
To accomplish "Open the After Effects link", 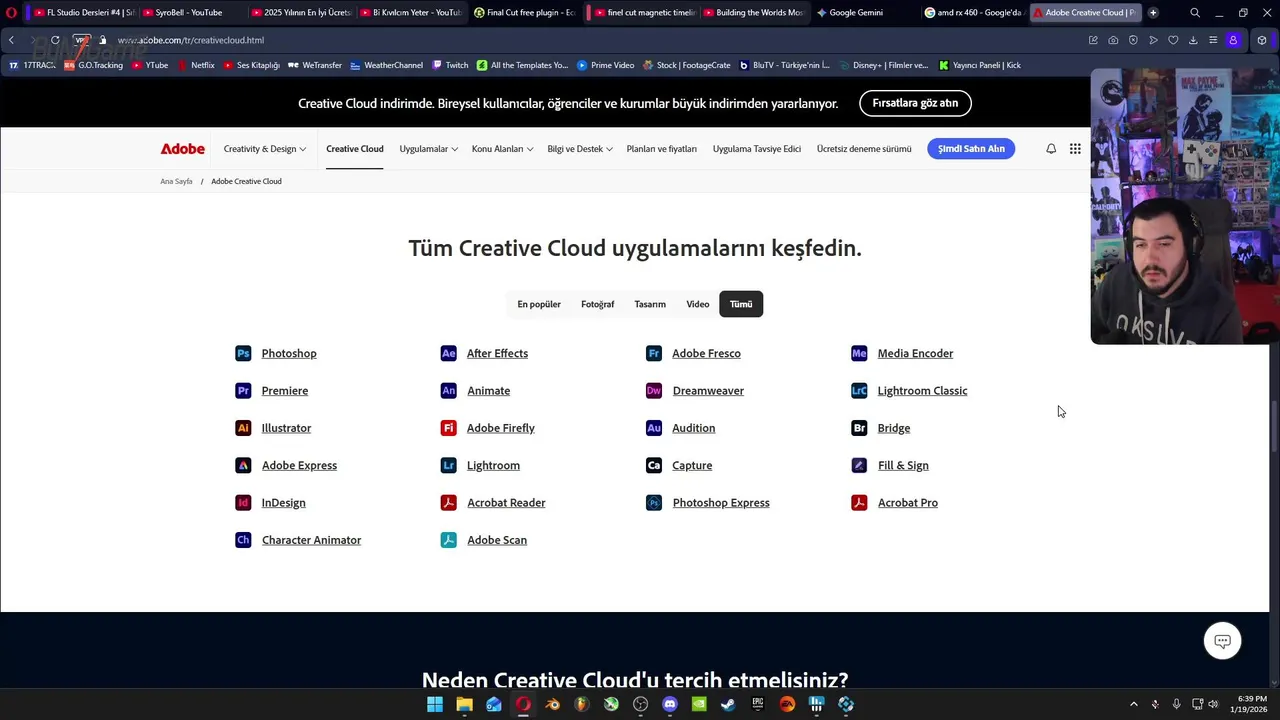I will pyautogui.click(x=497, y=353).
